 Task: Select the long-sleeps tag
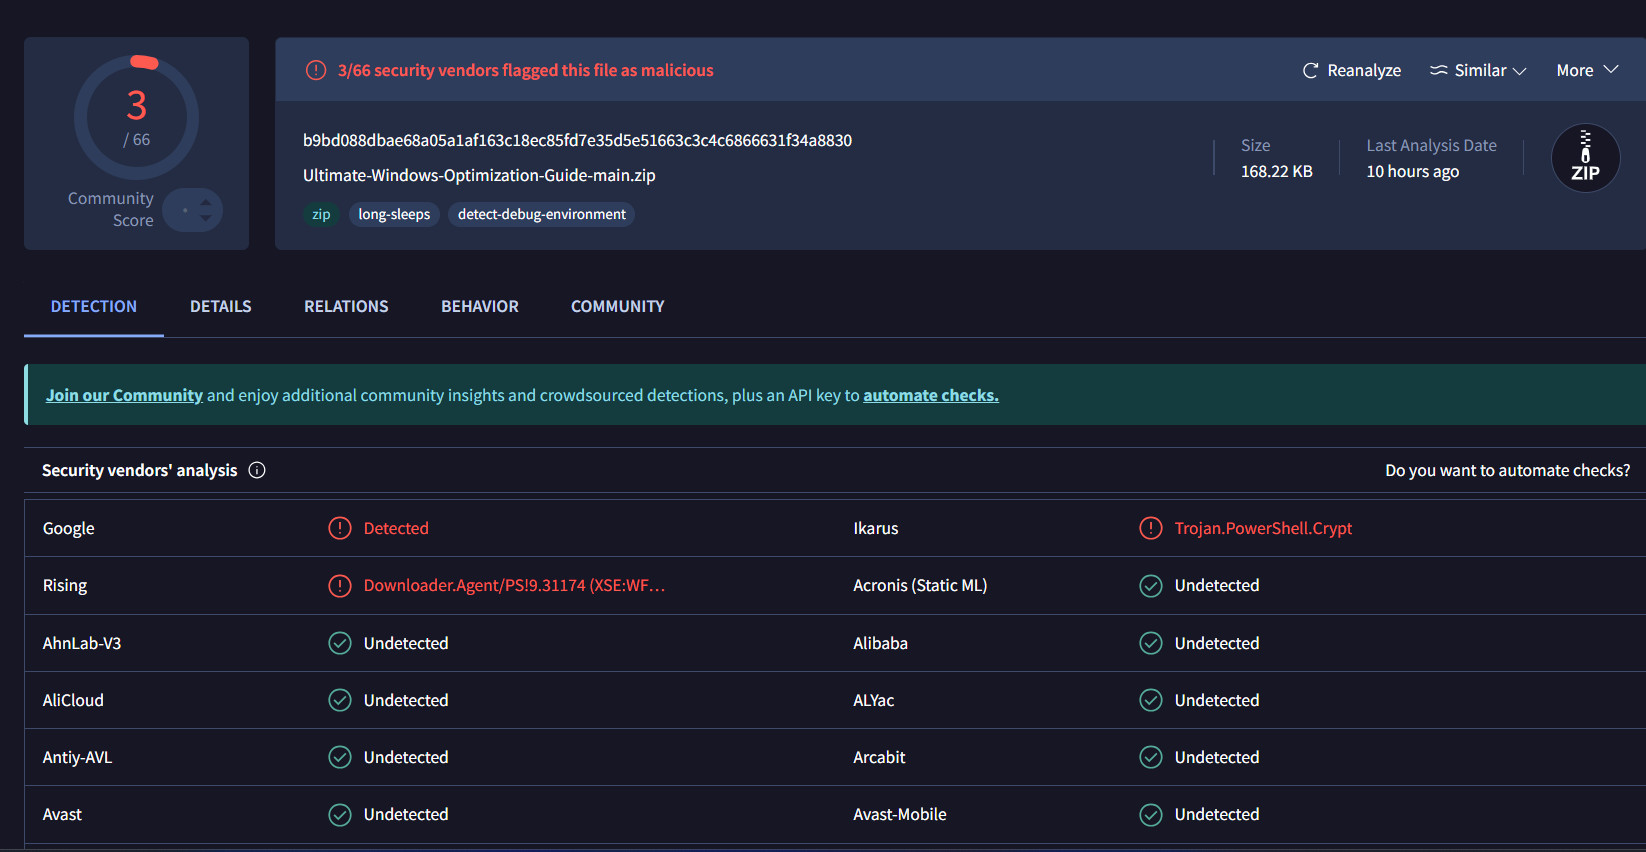[x=394, y=214]
